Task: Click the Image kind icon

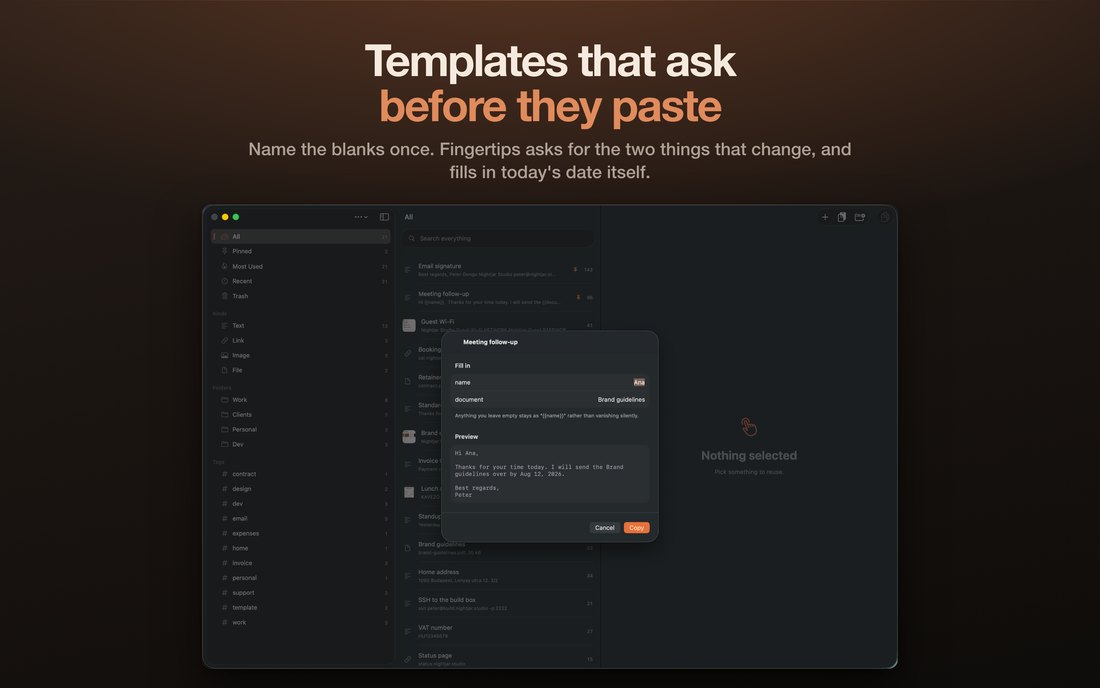Action: click(x=224, y=356)
